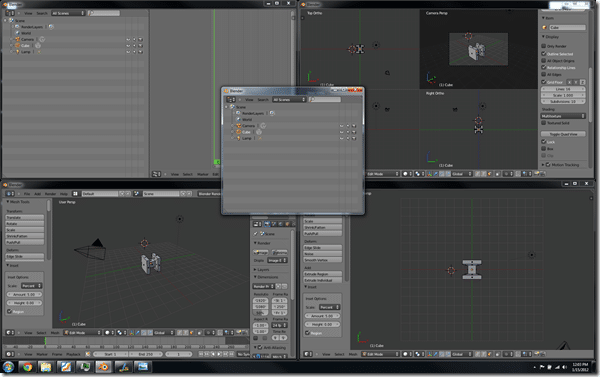Click Smooth Vertex in bottom-right tool shelf
This screenshot has height=377, width=600.
[x=323, y=260]
